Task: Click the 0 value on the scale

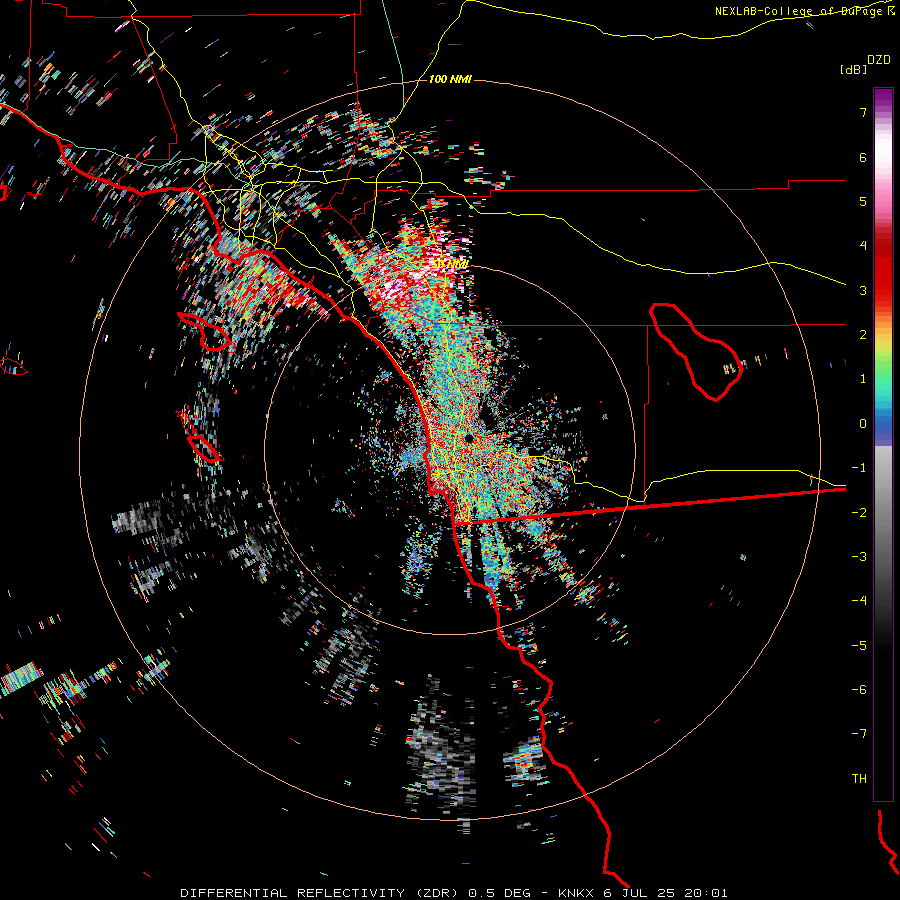Action: pyautogui.click(x=863, y=424)
